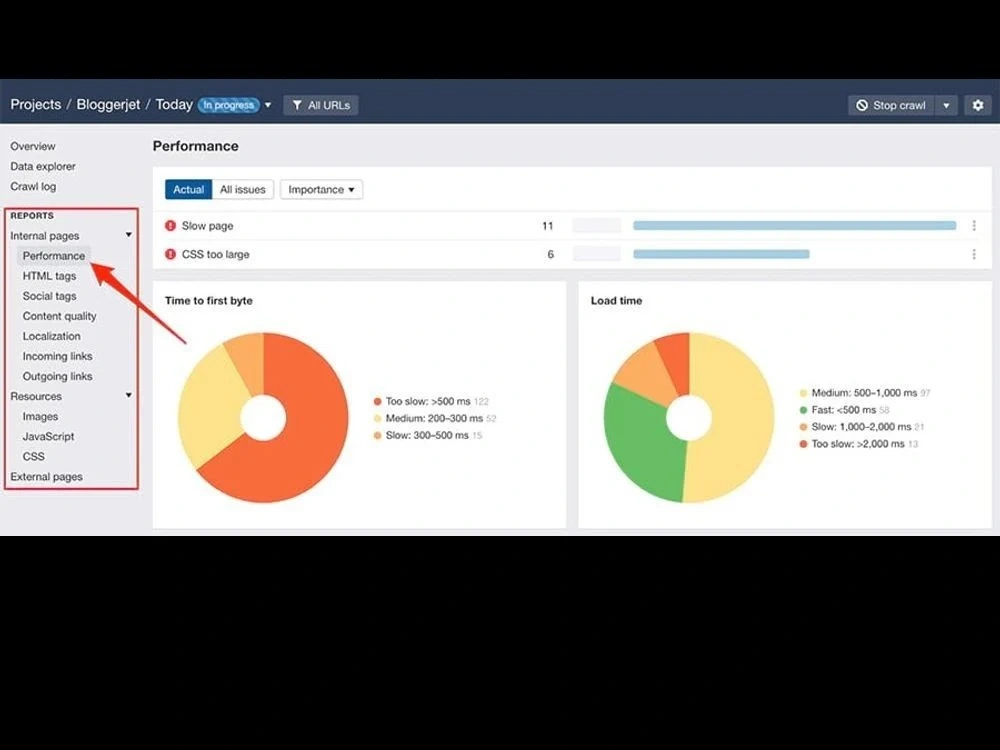Open the Localization report
Screen dimensions: 1000x750
(52, 336)
